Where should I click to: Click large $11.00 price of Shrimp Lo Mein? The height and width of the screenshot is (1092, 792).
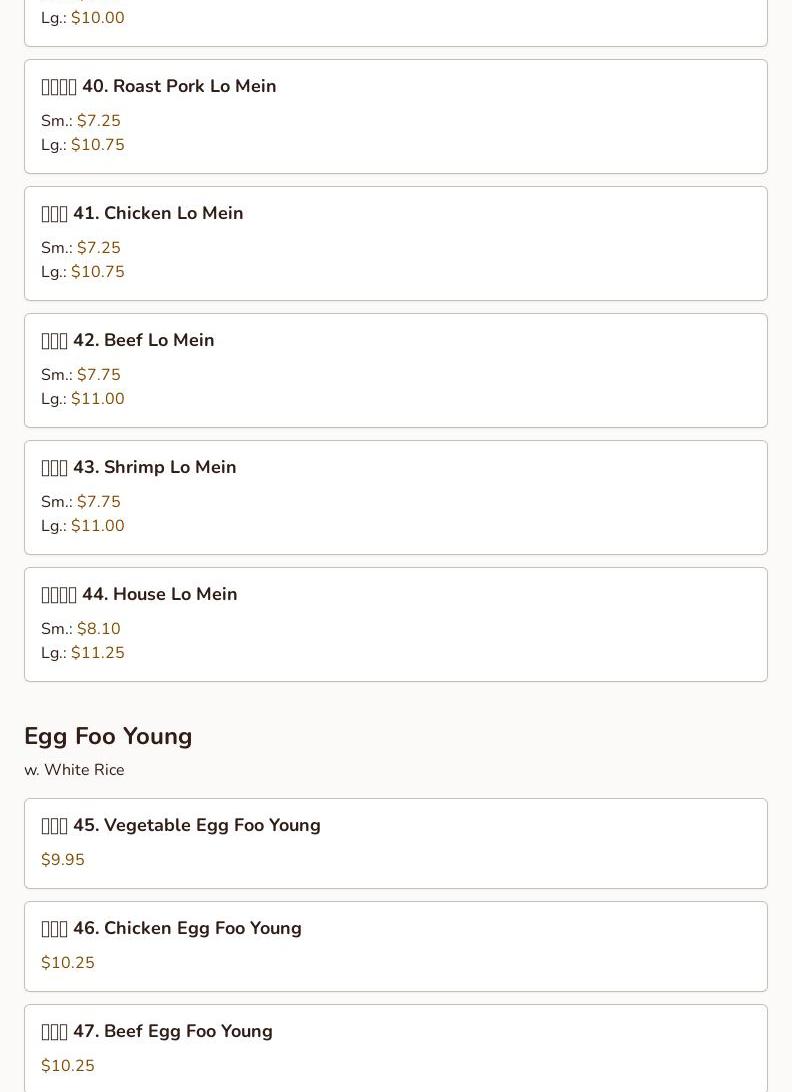click(97, 526)
